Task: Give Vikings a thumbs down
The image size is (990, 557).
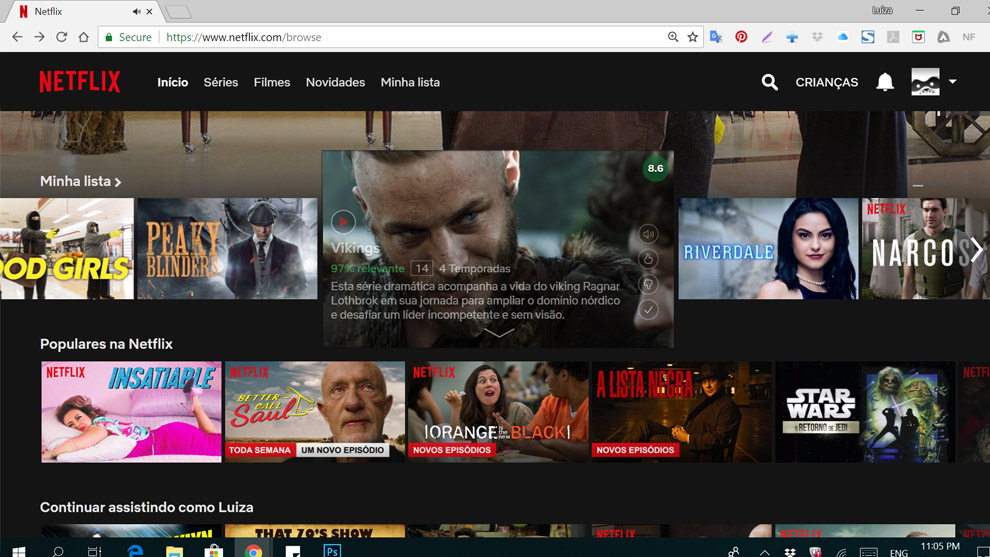Action: [x=648, y=284]
